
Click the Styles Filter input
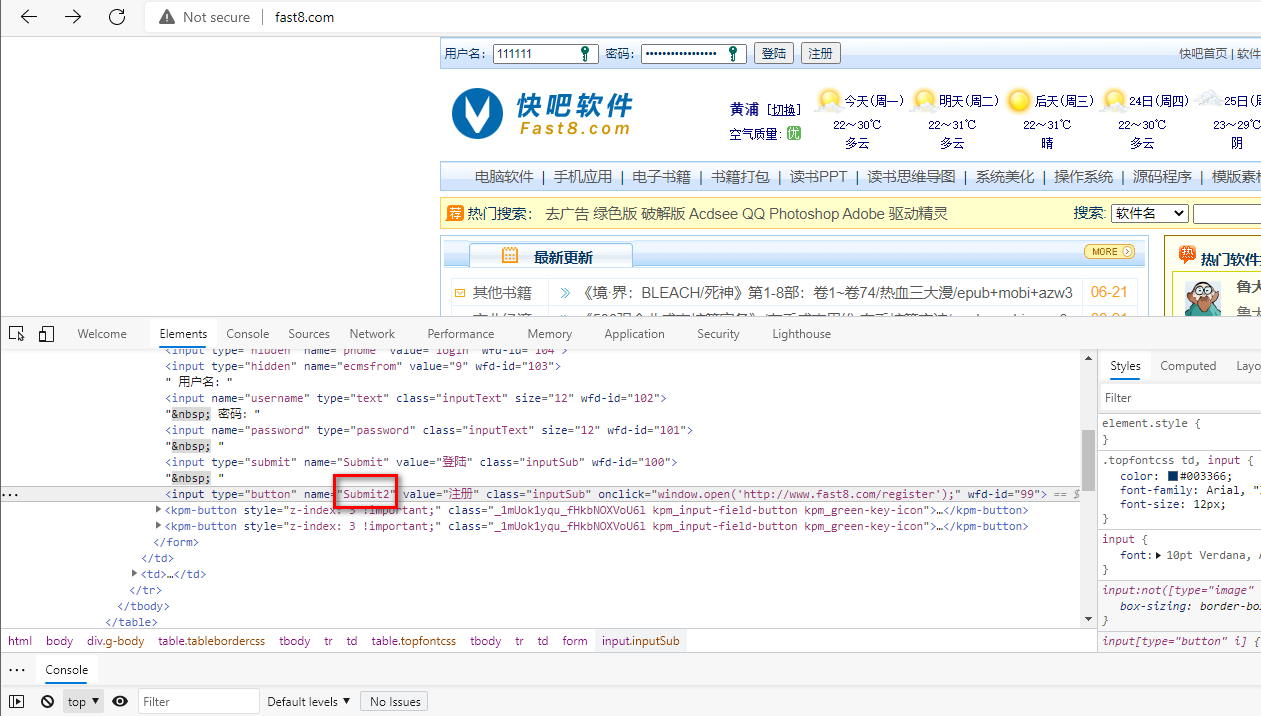tap(1180, 398)
